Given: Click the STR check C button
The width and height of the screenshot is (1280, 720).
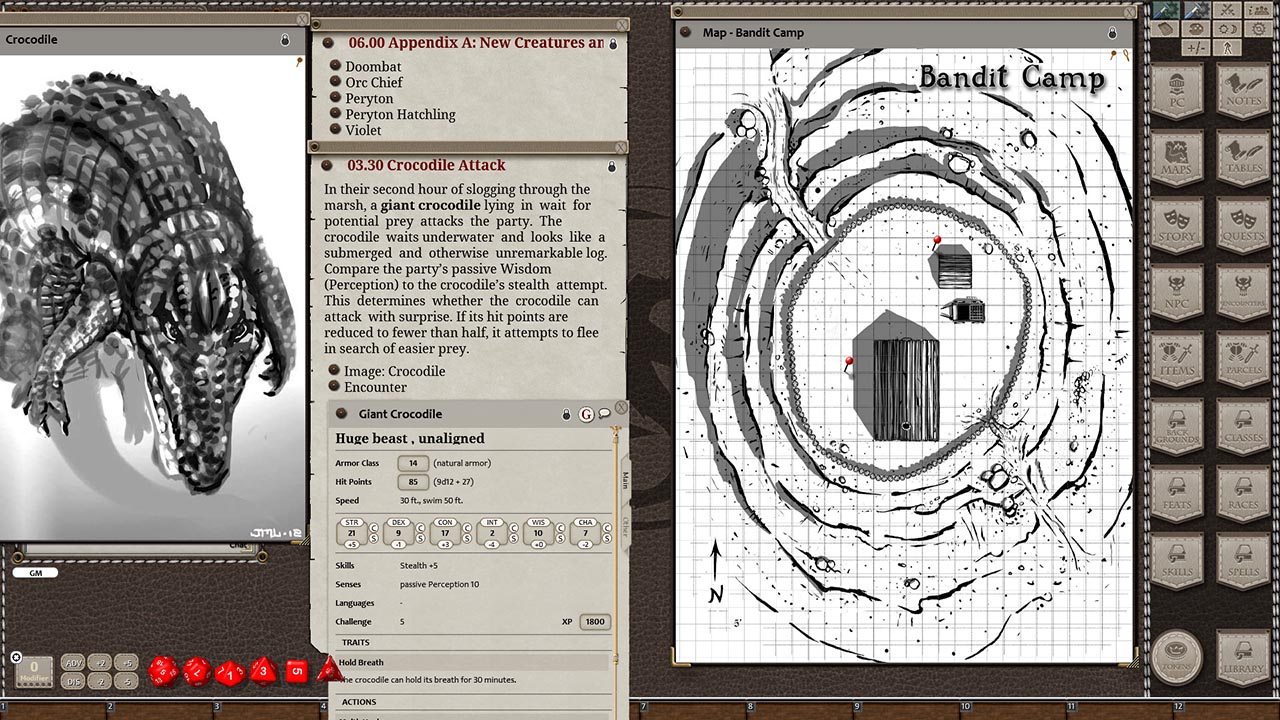Looking at the screenshot, I should [374, 527].
